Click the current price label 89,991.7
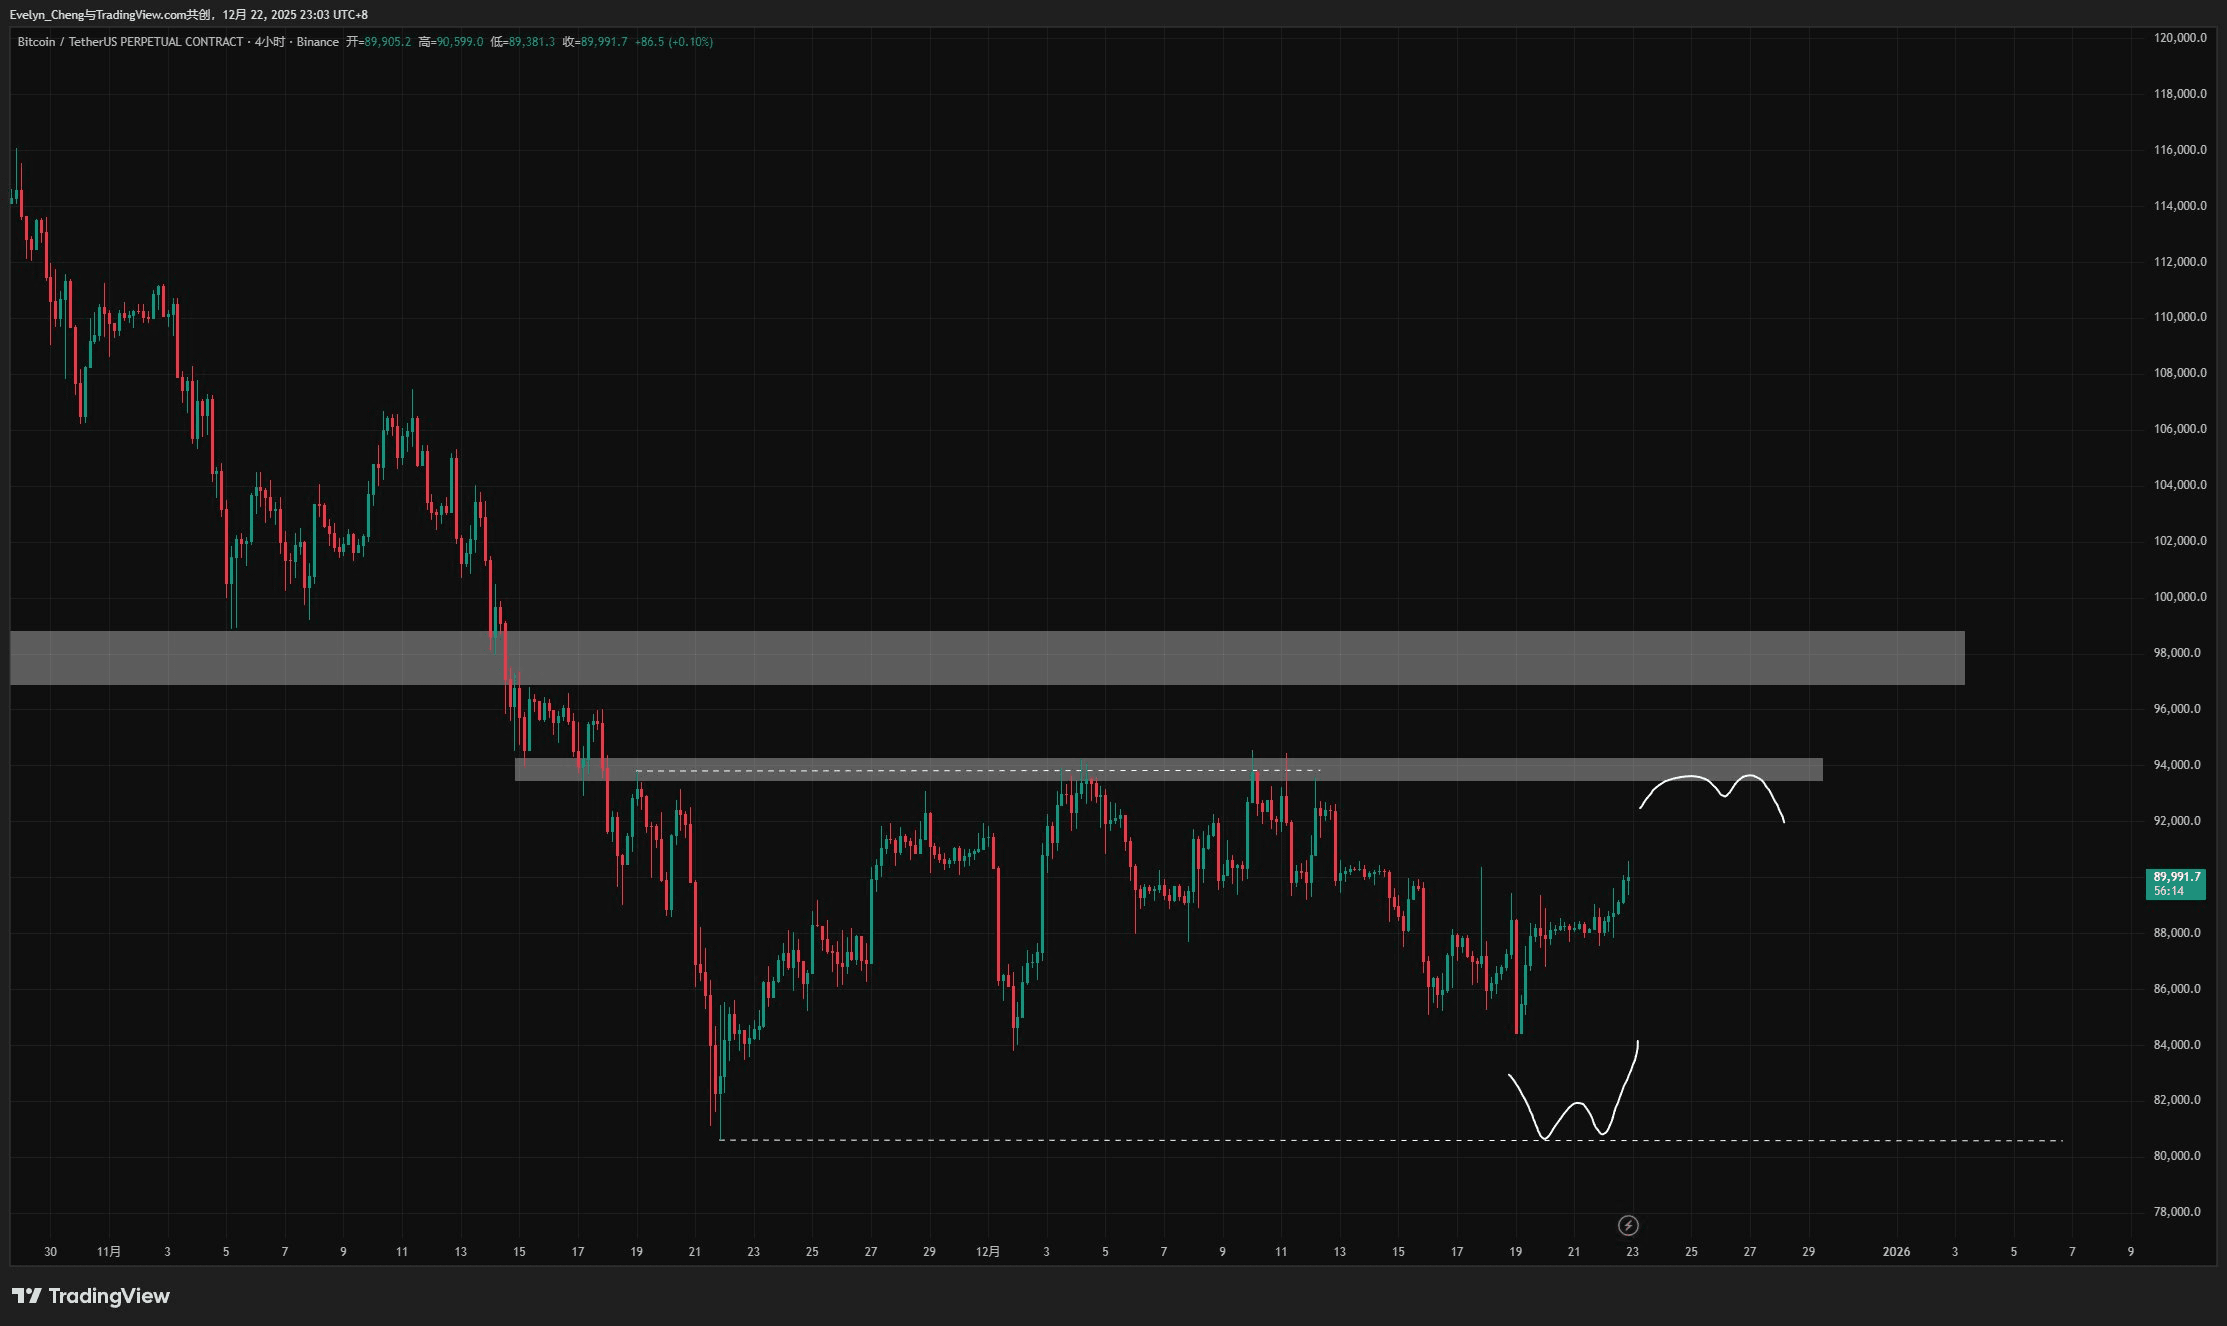 (2176, 877)
